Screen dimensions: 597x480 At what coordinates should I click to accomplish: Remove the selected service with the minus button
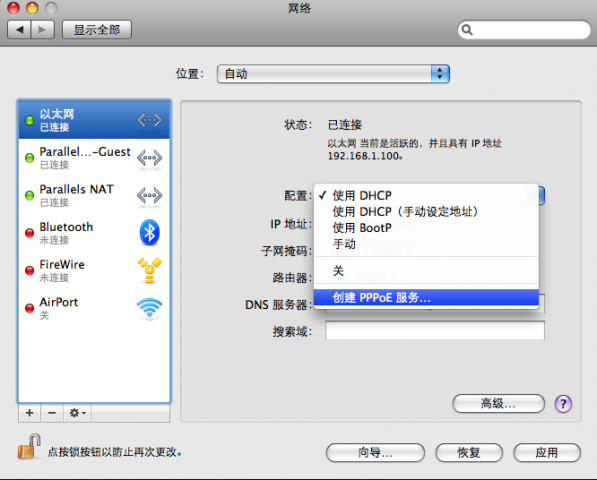pyautogui.click(x=52, y=413)
